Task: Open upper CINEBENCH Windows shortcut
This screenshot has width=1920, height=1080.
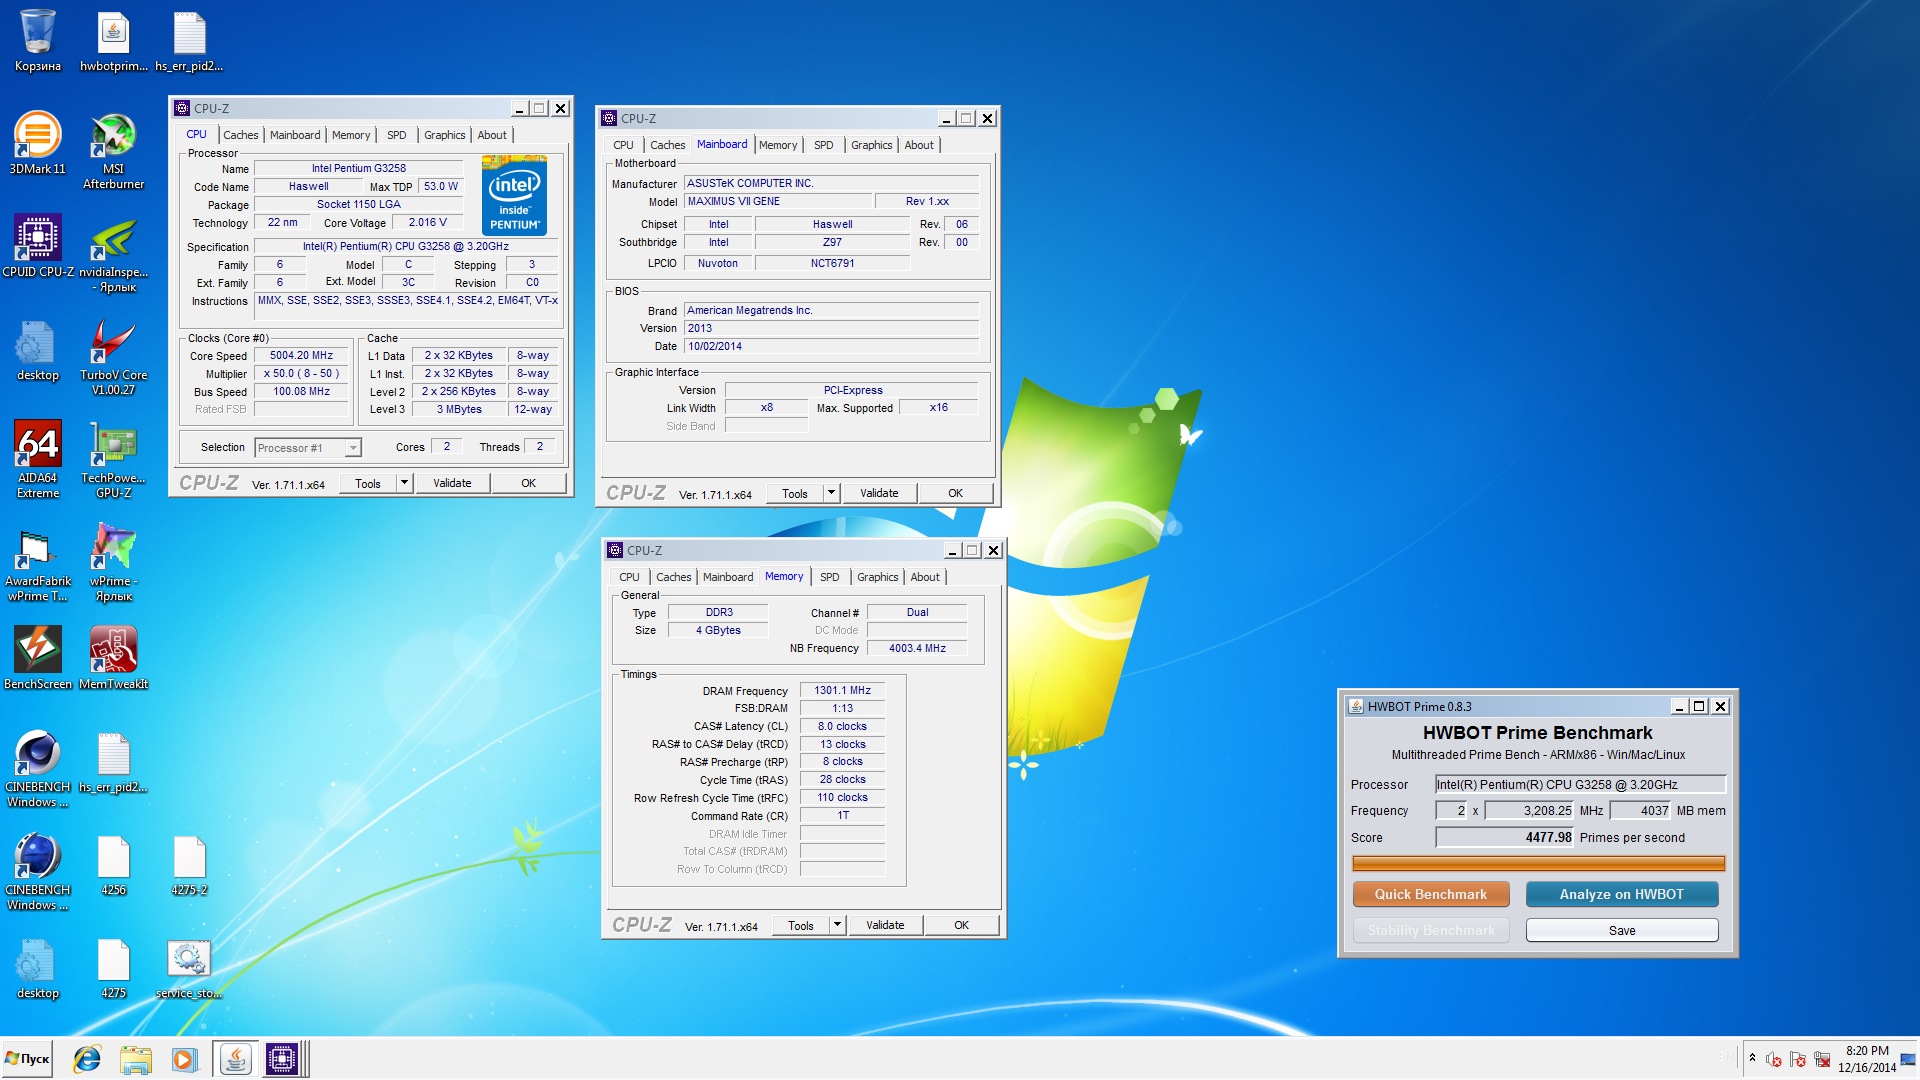Action: click(38, 768)
